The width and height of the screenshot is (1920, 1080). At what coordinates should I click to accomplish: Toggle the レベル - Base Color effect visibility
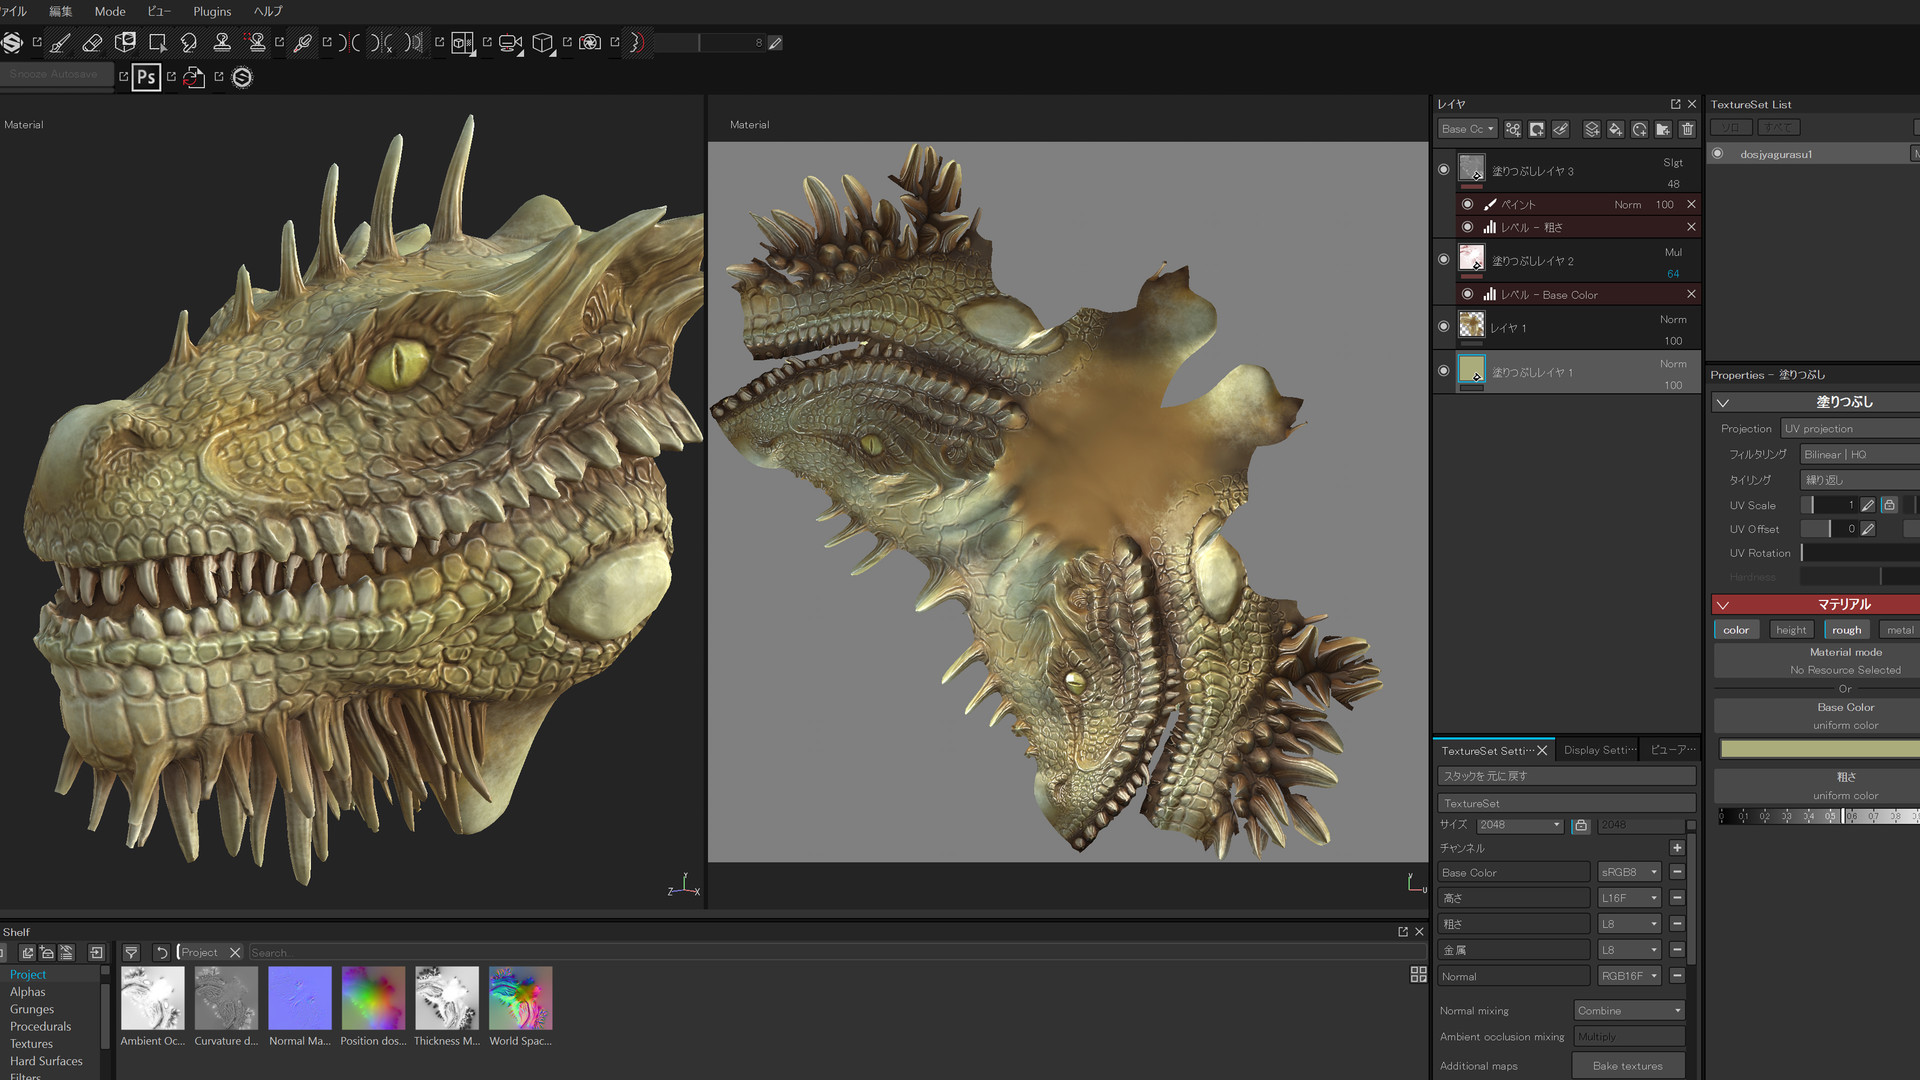pyautogui.click(x=1467, y=294)
